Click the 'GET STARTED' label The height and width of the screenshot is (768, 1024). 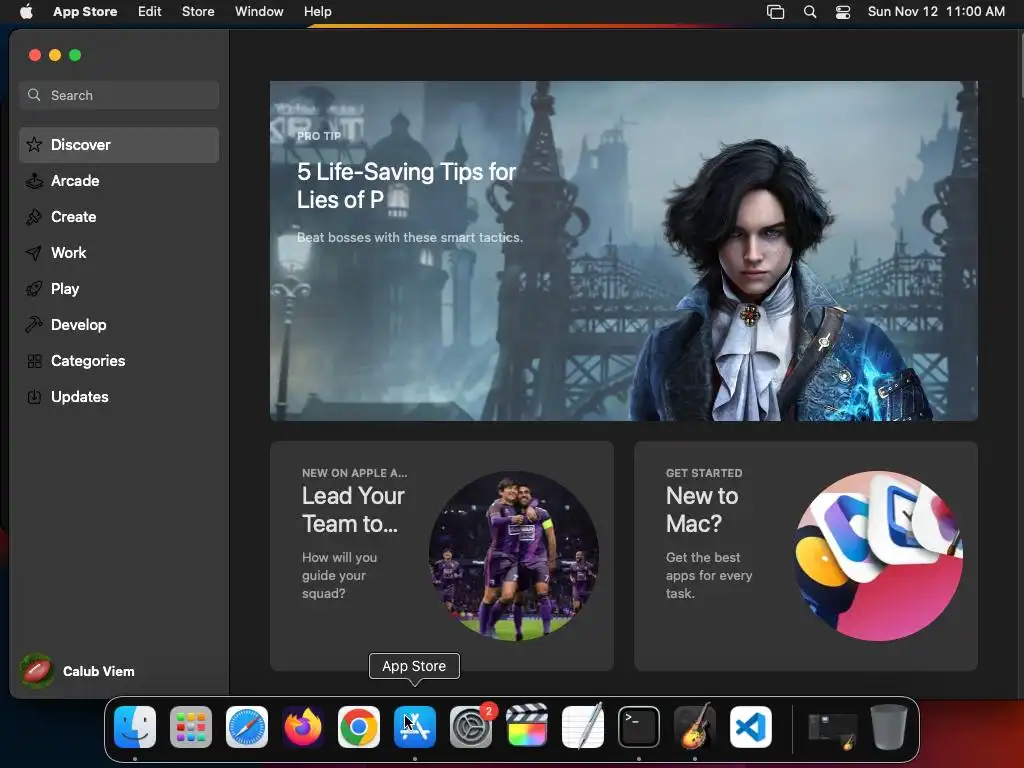pyautogui.click(x=704, y=473)
